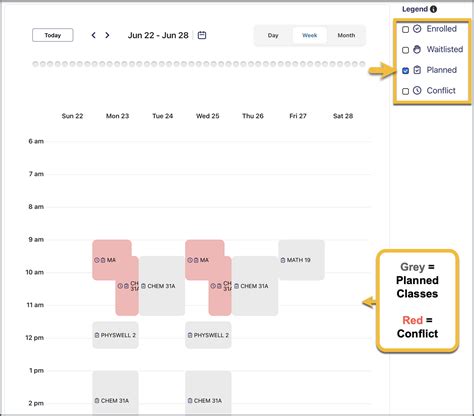Click the Thu 26 column header
The image size is (474, 416).
(253, 116)
